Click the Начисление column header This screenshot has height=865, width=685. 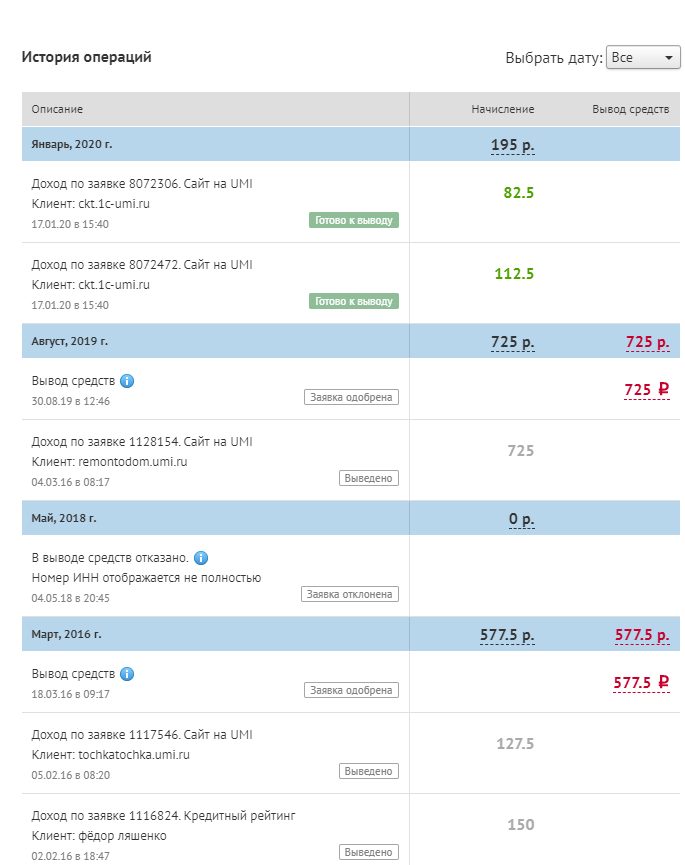pyautogui.click(x=503, y=109)
